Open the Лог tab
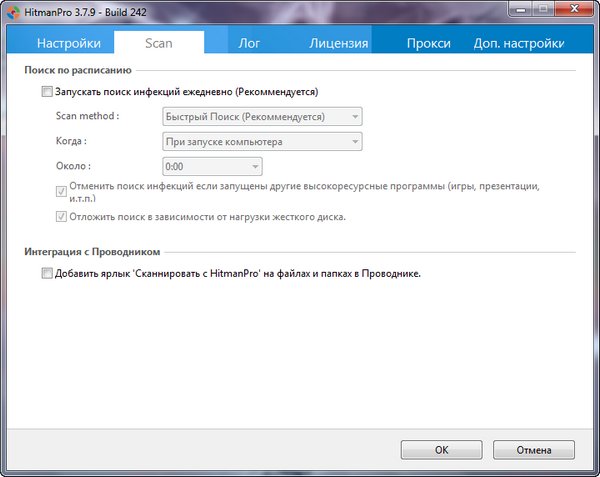The image size is (600, 477). tap(249, 43)
